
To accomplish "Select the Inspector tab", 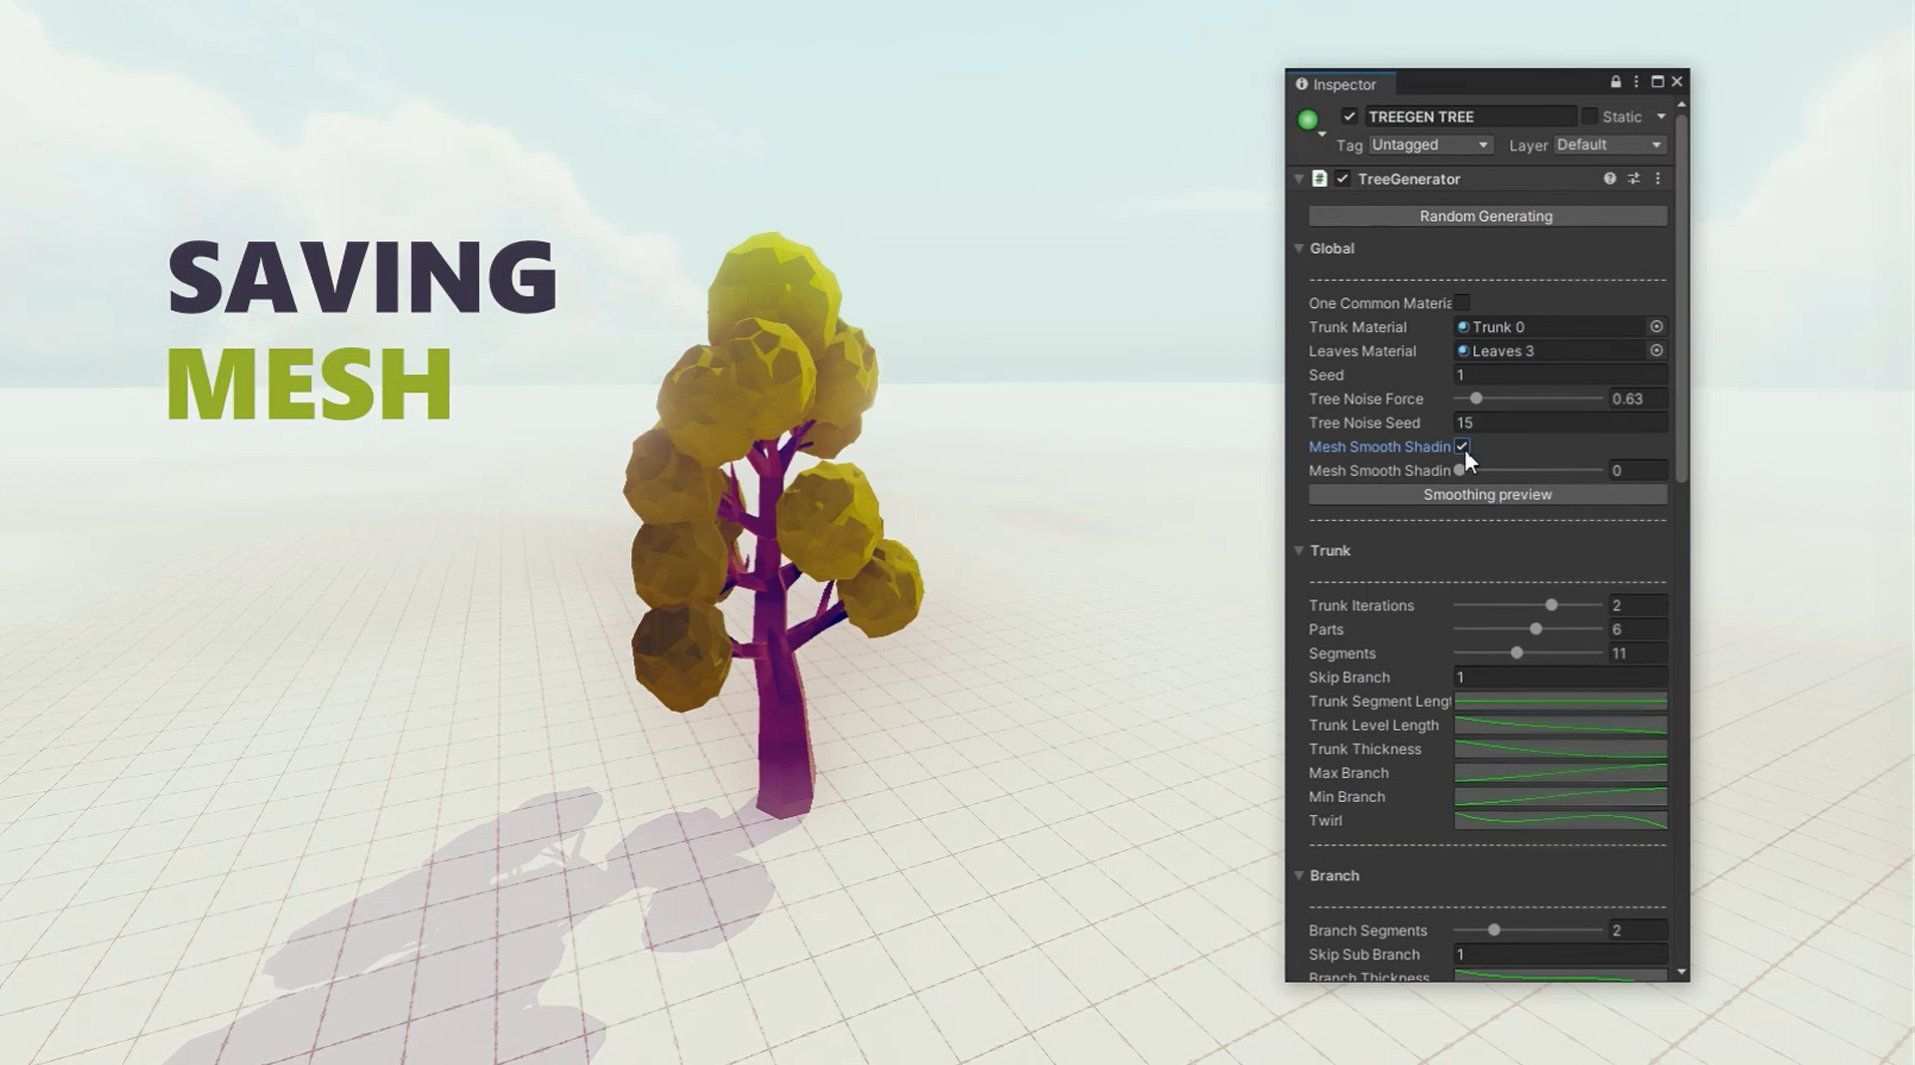I will 1337,84.
